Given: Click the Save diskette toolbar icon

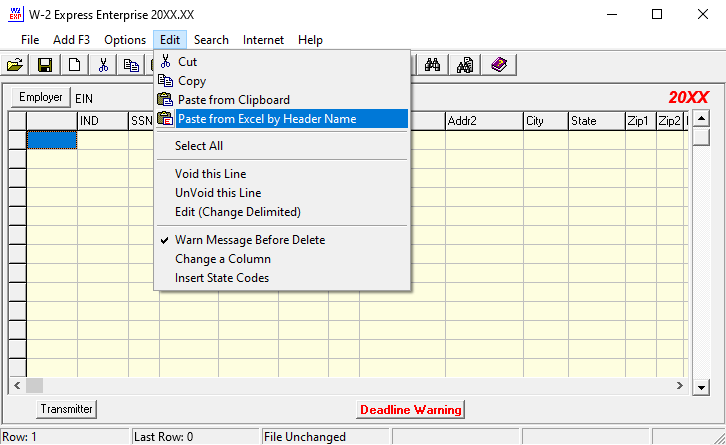Looking at the screenshot, I should pyautogui.click(x=45, y=65).
